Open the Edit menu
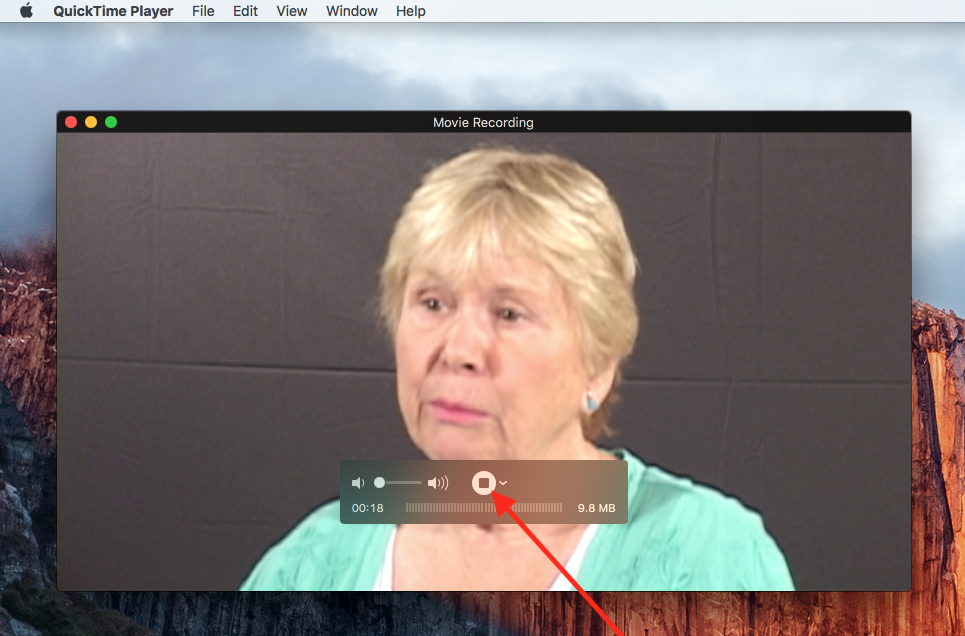965x636 pixels. 245,11
